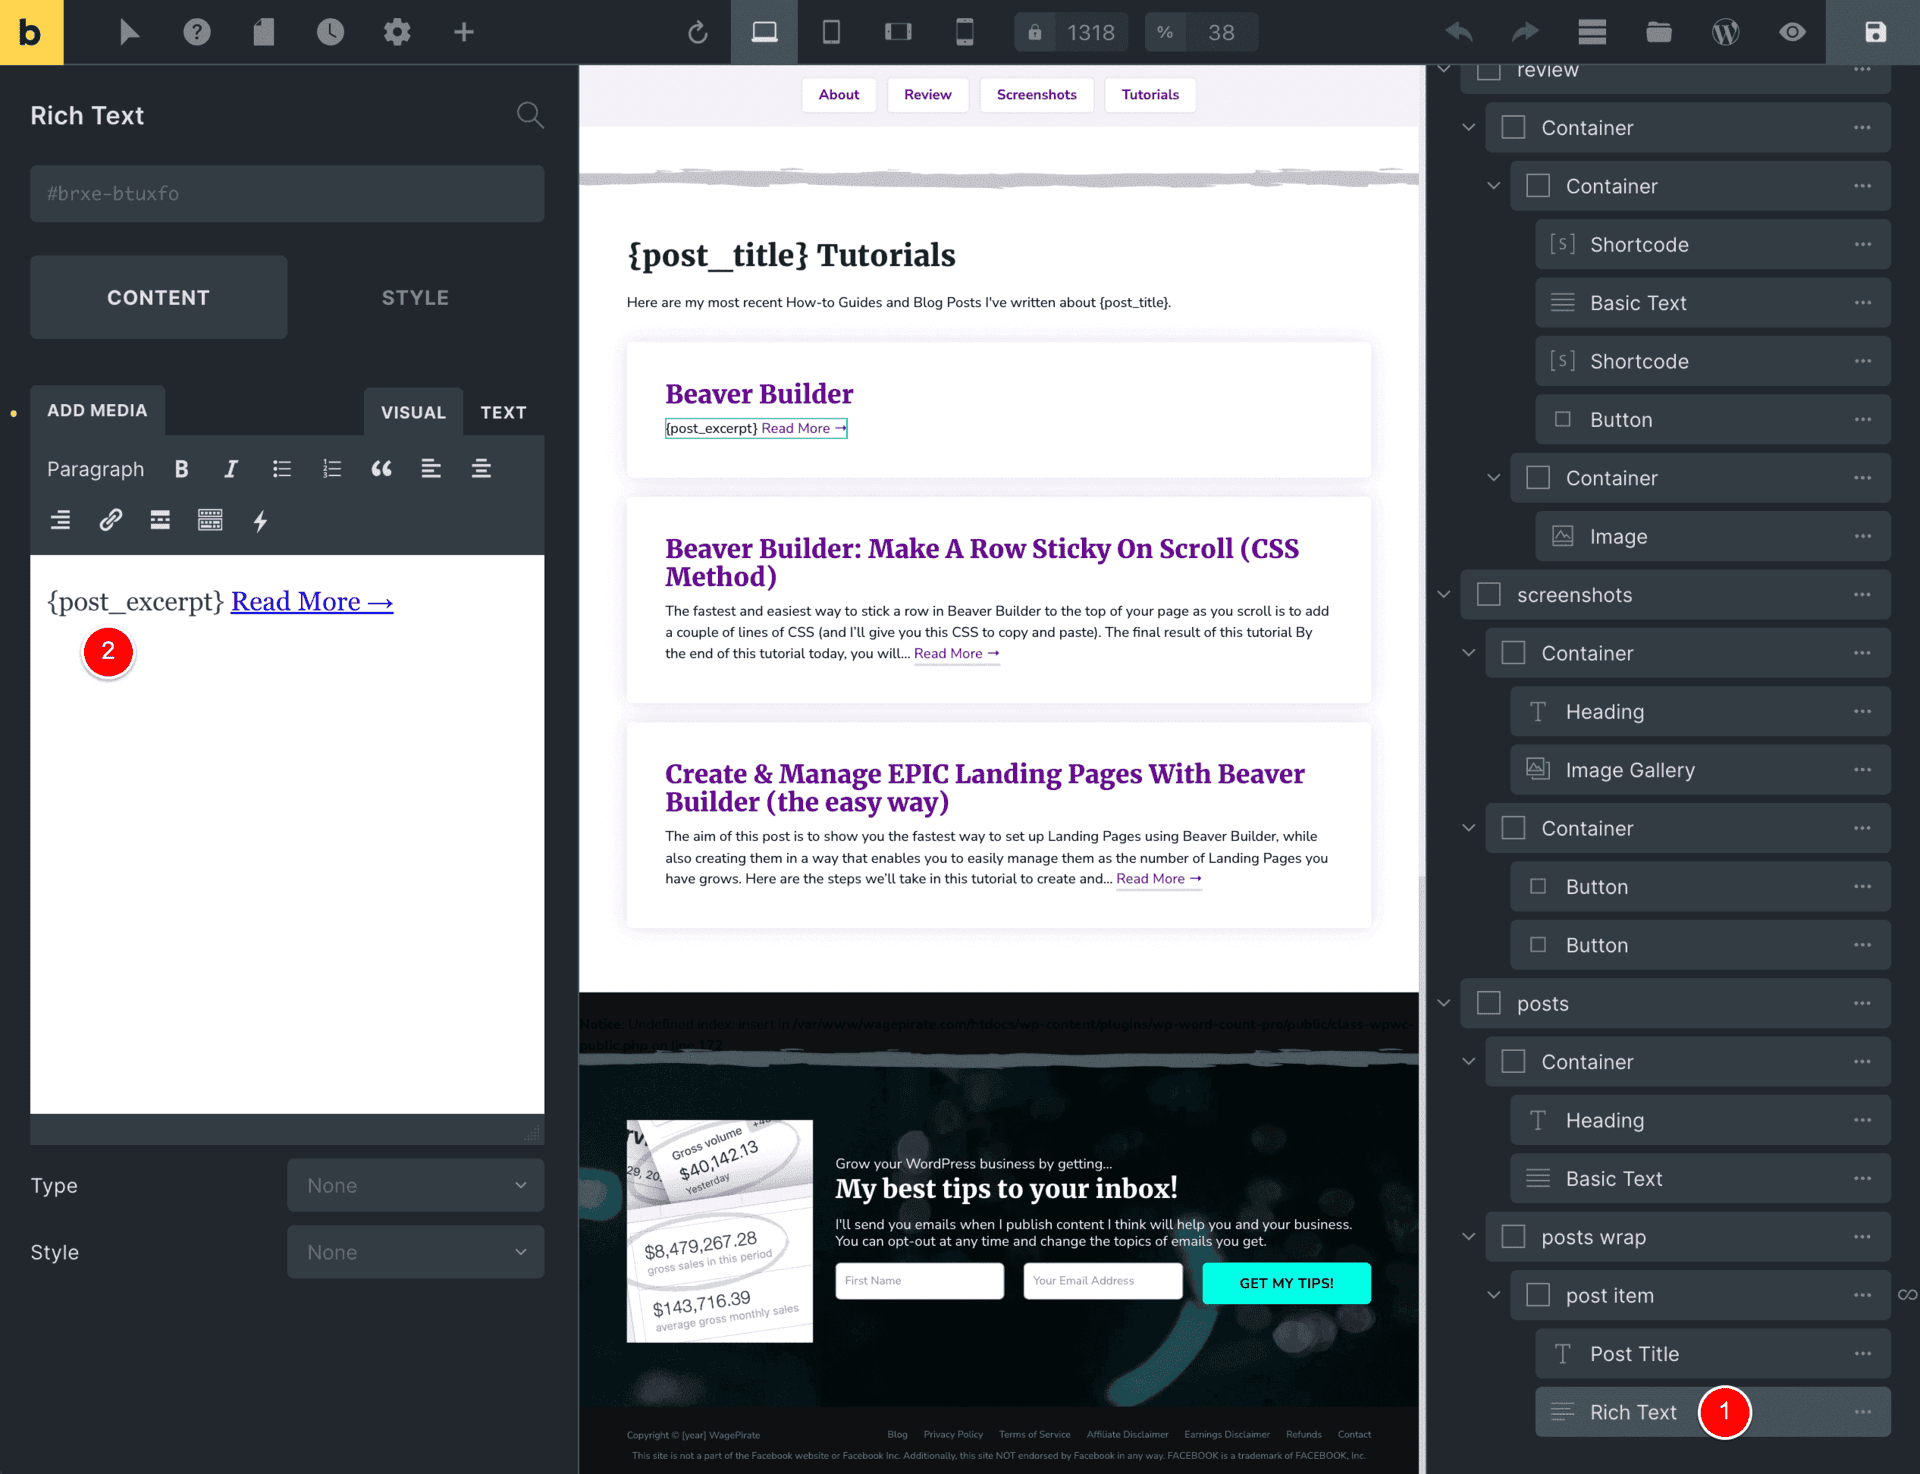
Task: Switch to the STYLE tab
Action: 415,297
